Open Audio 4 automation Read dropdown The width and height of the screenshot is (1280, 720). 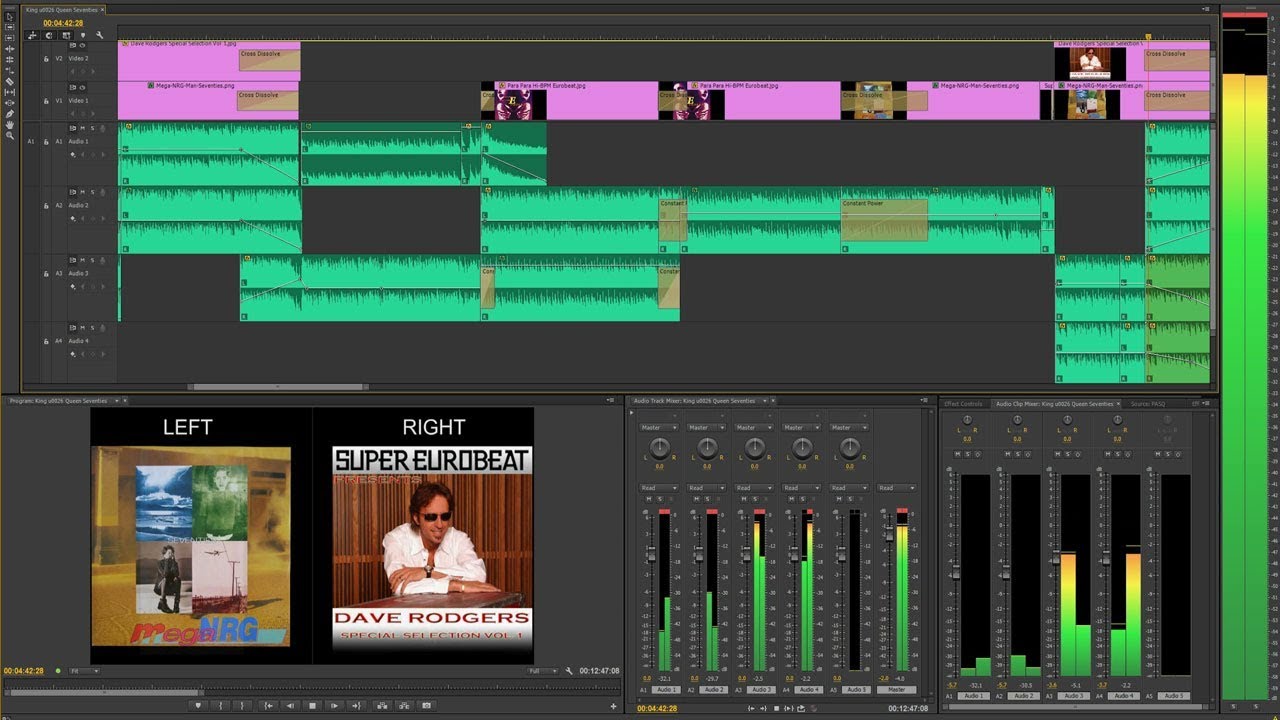pos(803,488)
